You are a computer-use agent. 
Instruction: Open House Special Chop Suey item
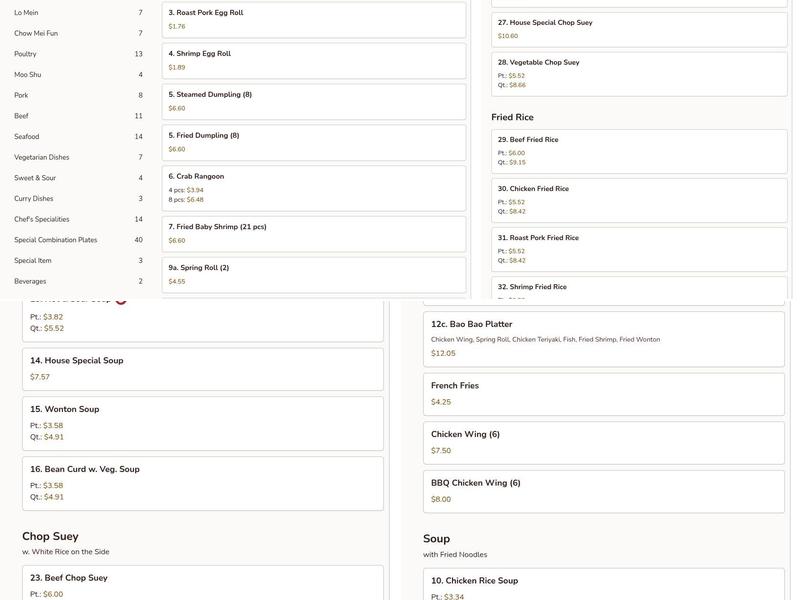point(638,29)
